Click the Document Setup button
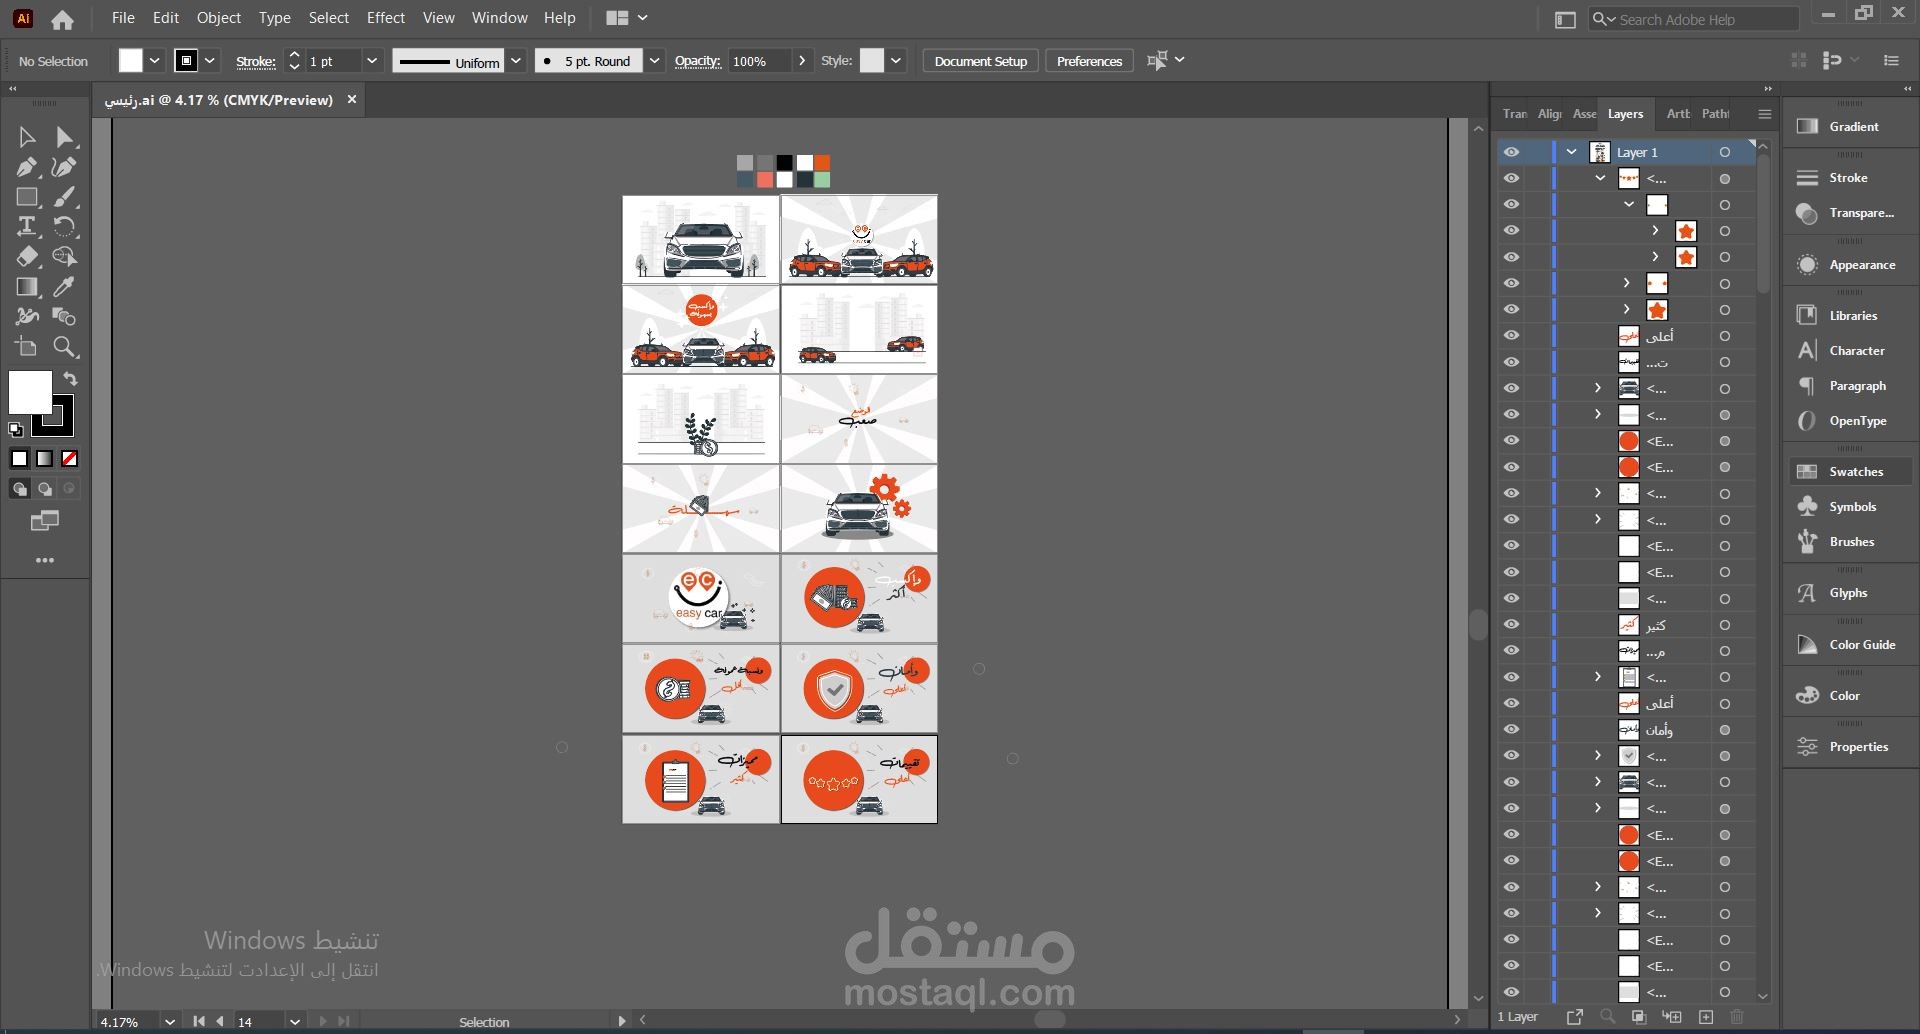The image size is (1920, 1034). coord(980,61)
